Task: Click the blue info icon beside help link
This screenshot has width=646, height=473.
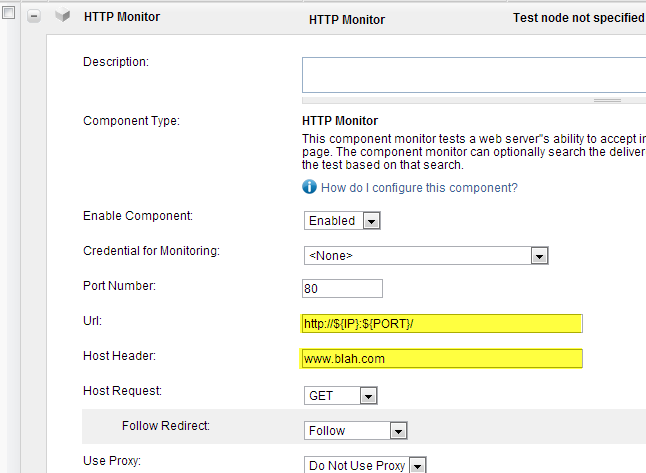Action: 309,187
